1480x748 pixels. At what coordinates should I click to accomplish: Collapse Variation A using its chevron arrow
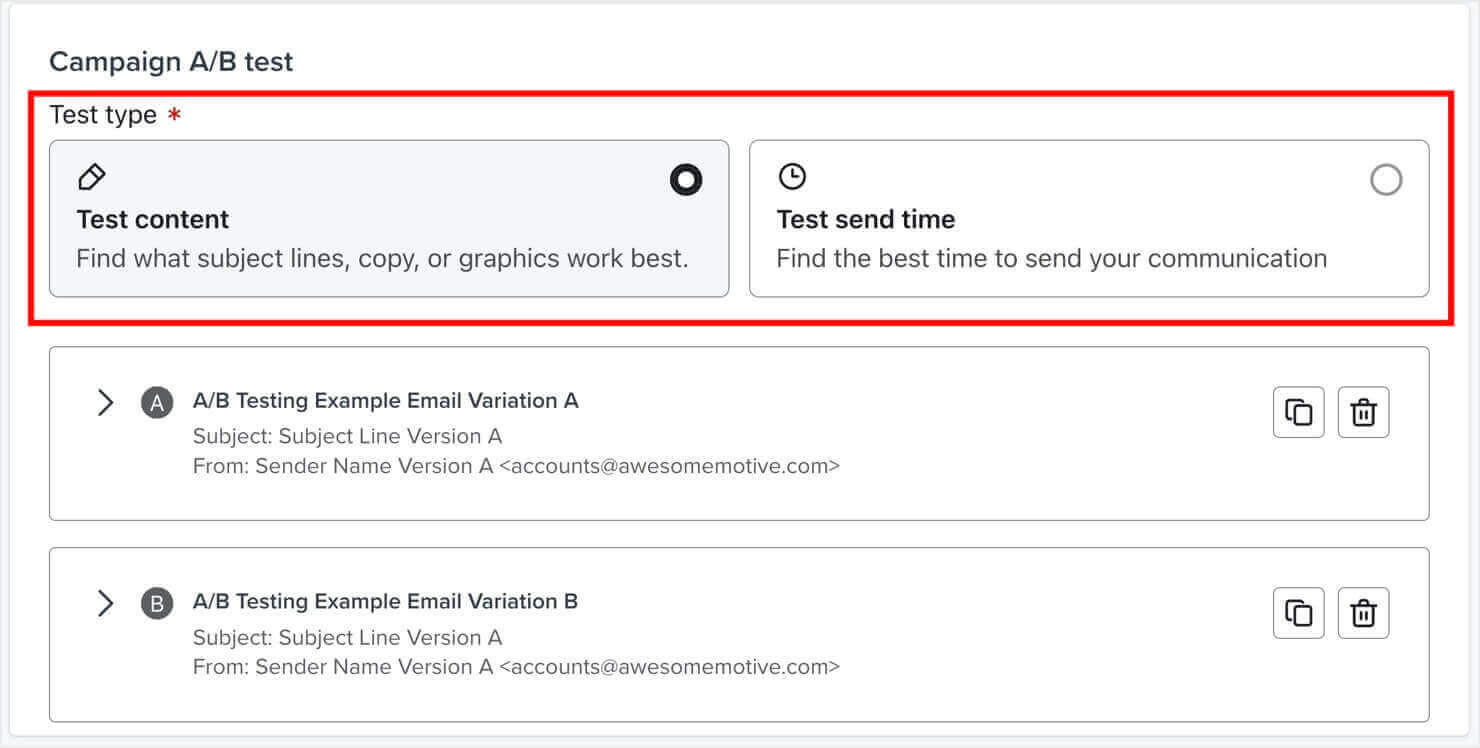point(105,402)
